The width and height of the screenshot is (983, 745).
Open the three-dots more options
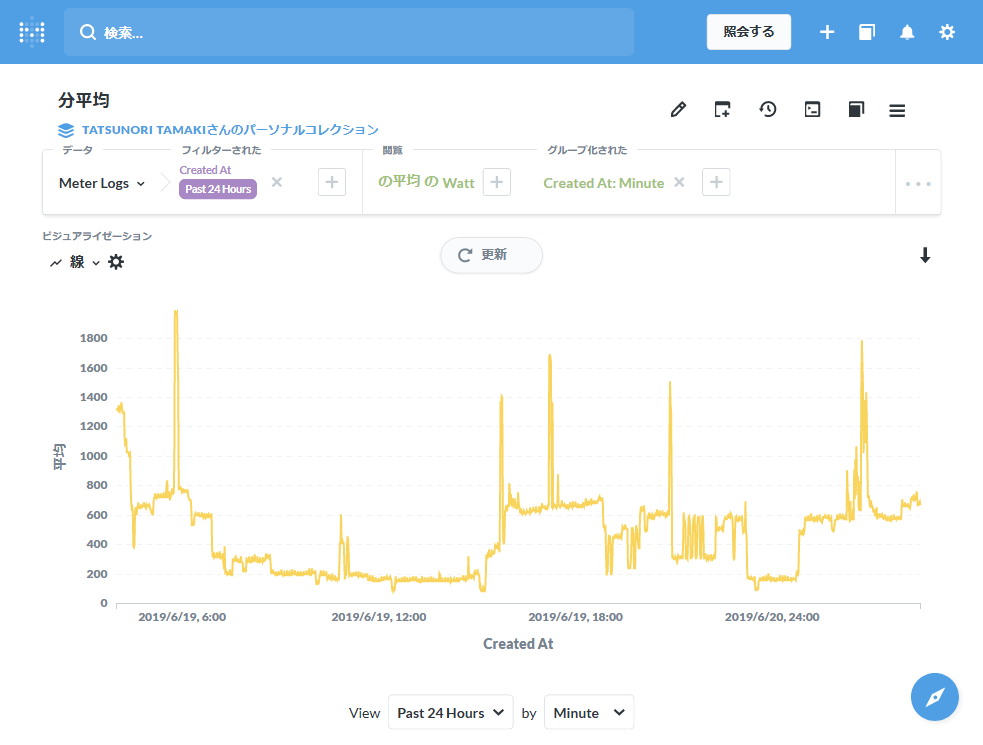[x=918, y=184]
